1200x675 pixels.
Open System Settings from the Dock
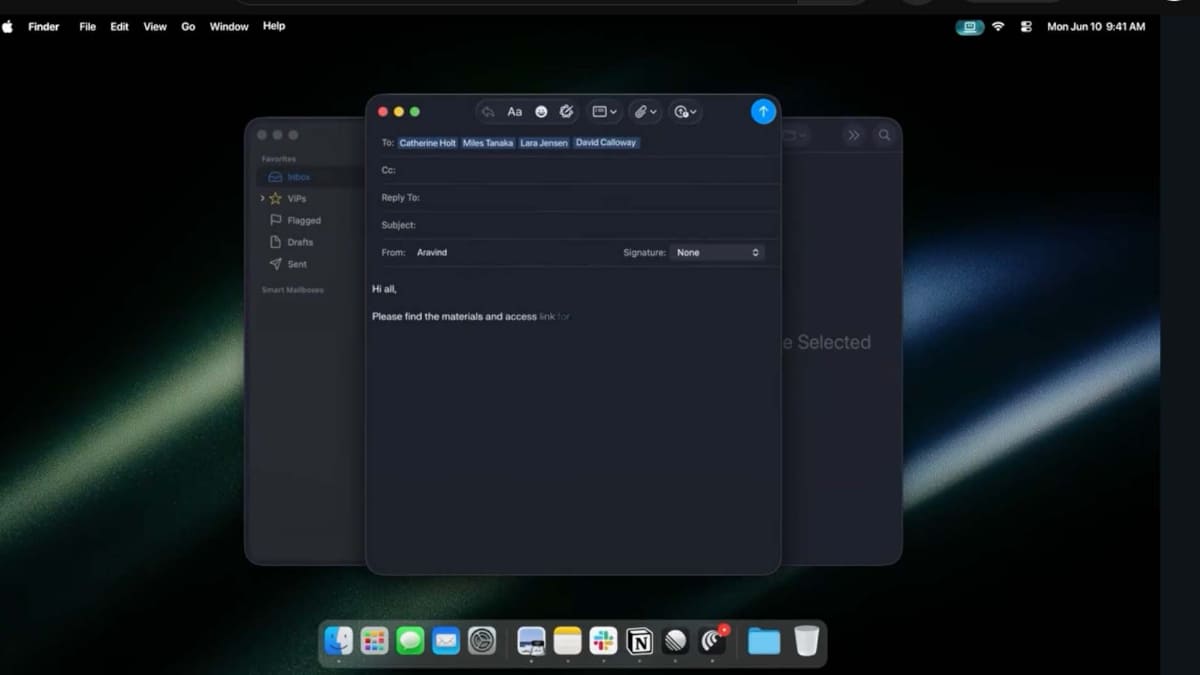482,641
